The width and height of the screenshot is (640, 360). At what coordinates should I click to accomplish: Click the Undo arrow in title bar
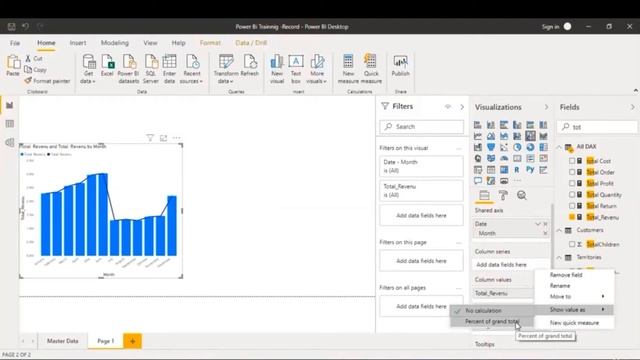25,27
